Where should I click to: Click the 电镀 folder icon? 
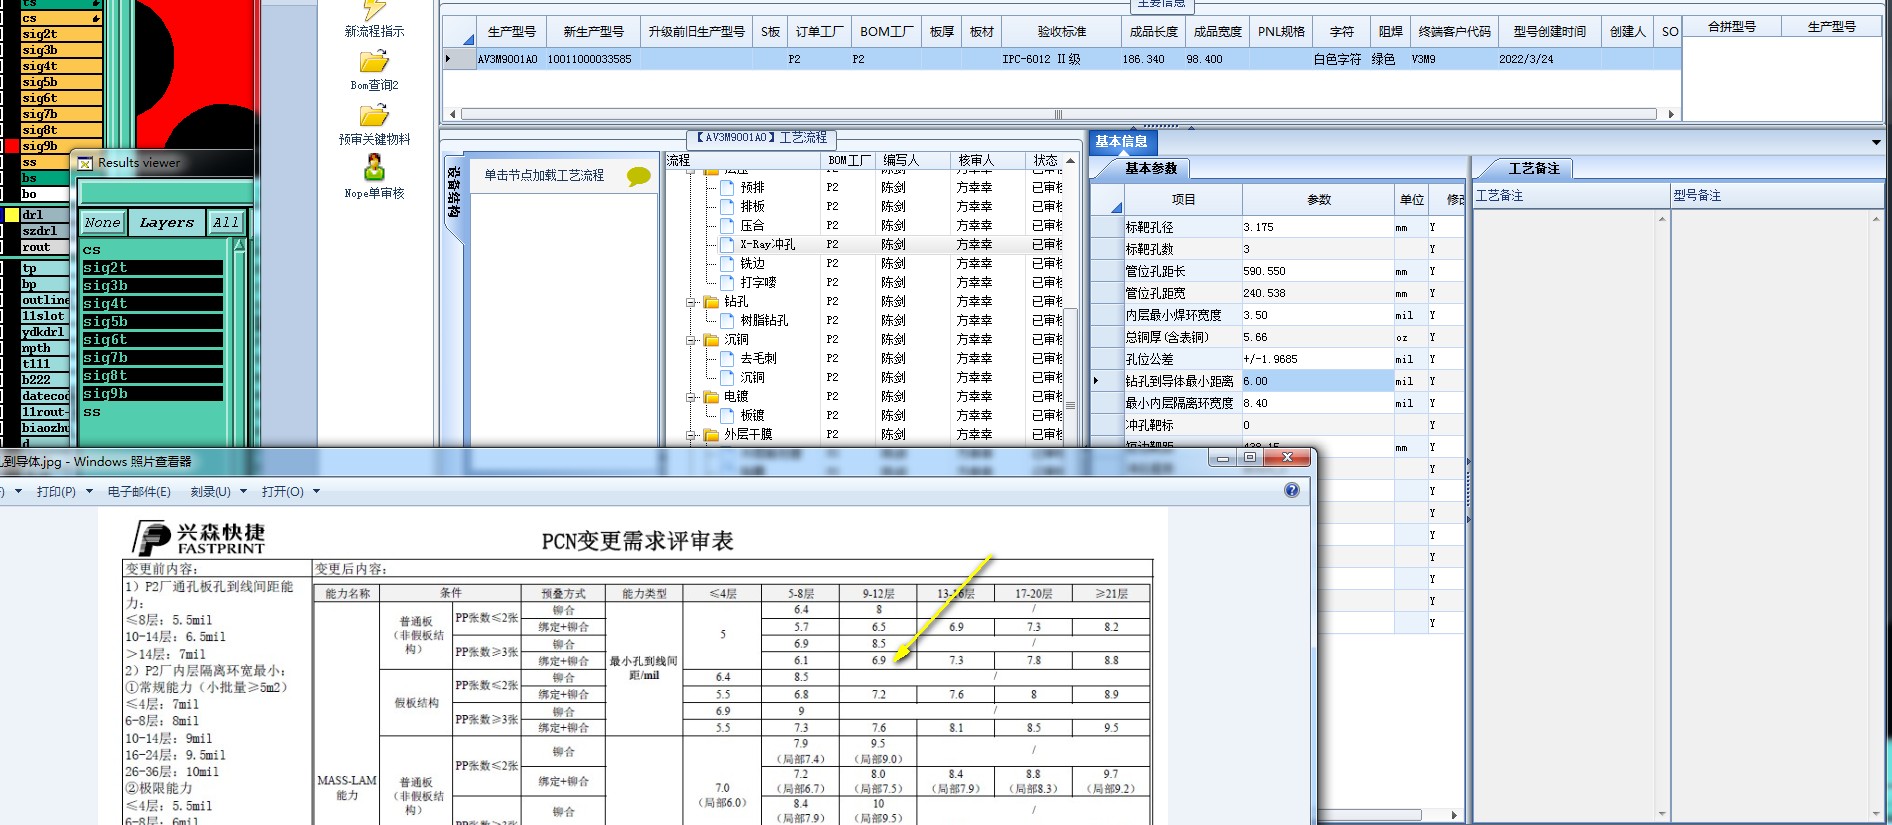click(x=711, y=396)
